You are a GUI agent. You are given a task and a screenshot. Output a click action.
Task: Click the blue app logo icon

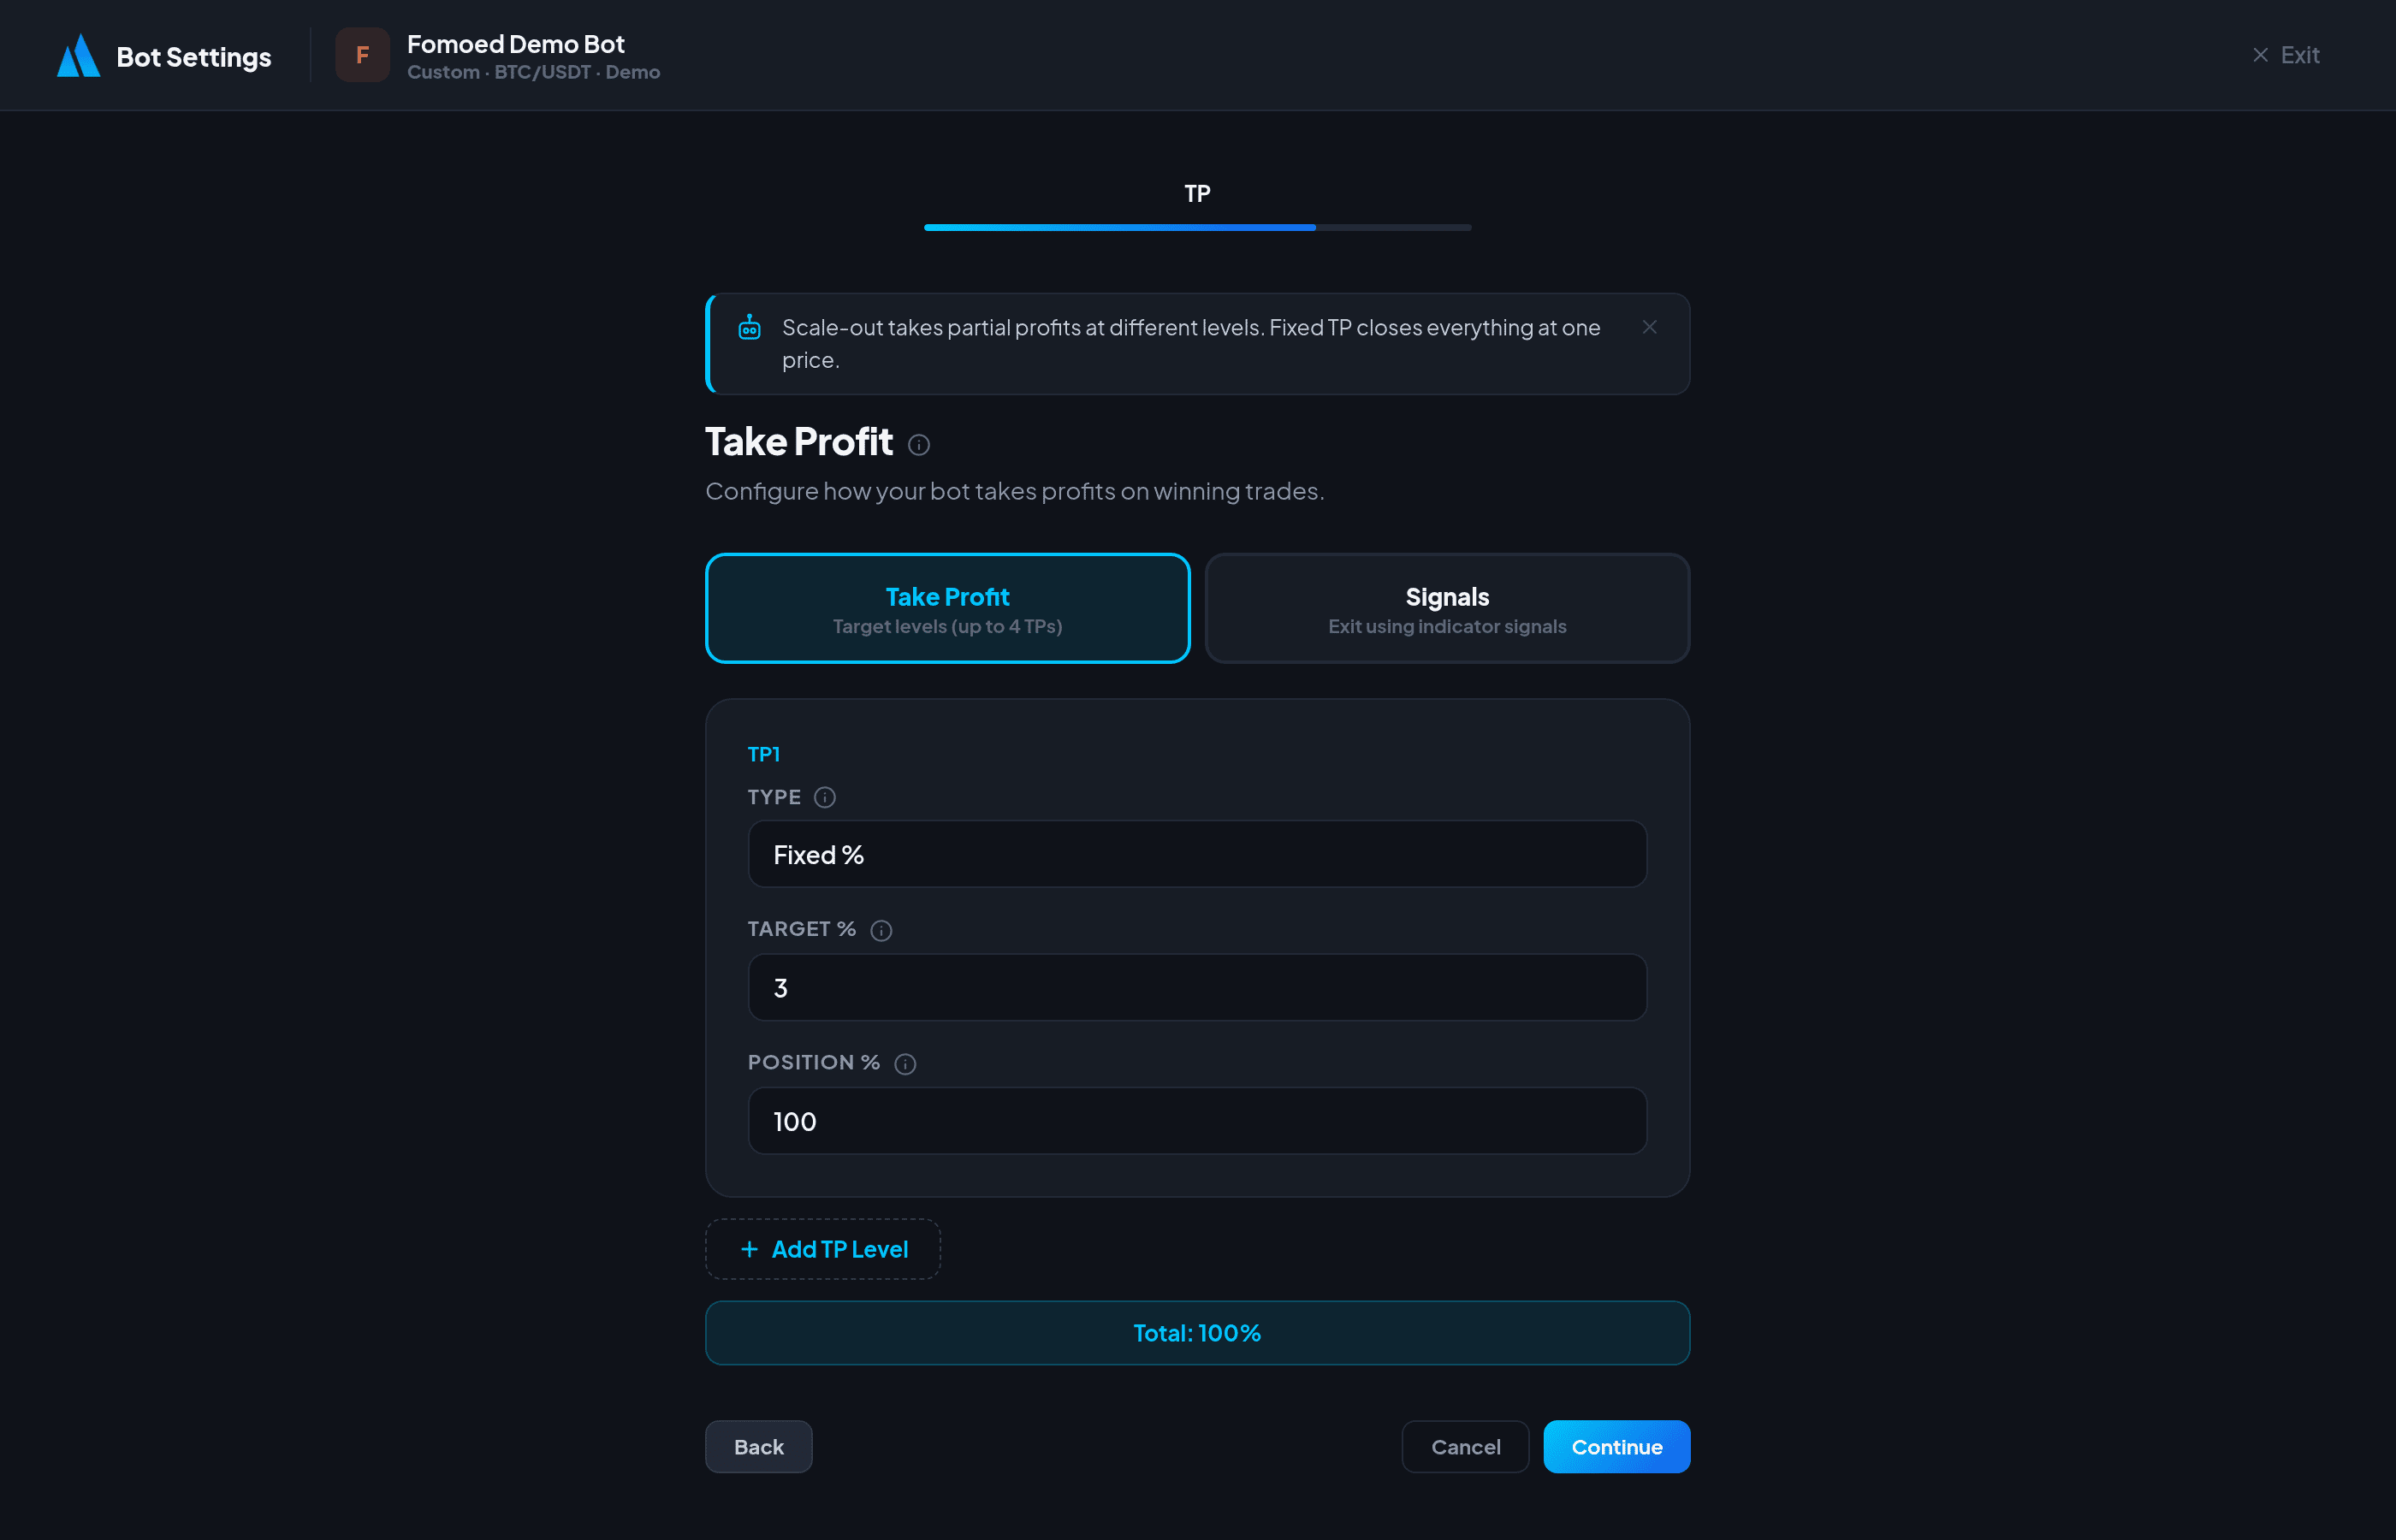[78, 56]
